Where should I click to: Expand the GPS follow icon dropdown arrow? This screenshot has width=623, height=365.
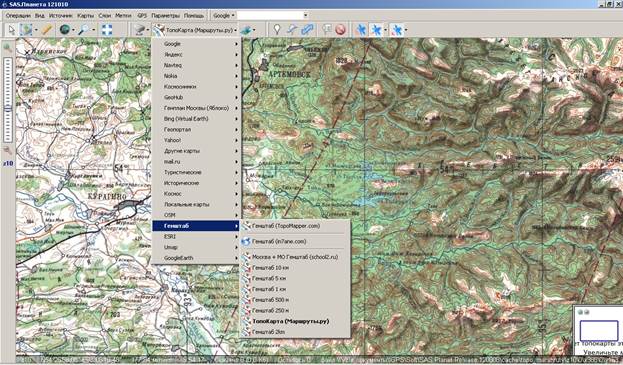click(x=406, y=30)
